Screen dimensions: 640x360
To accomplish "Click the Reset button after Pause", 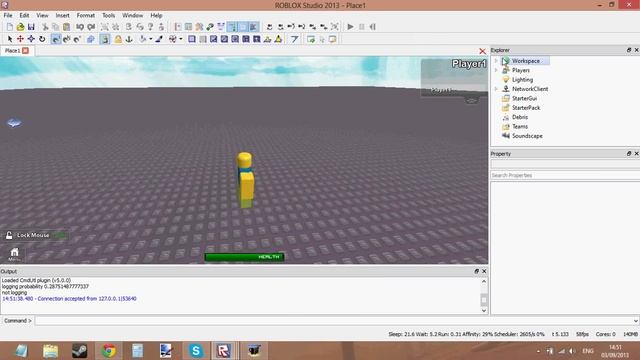I will click(372, 27).
